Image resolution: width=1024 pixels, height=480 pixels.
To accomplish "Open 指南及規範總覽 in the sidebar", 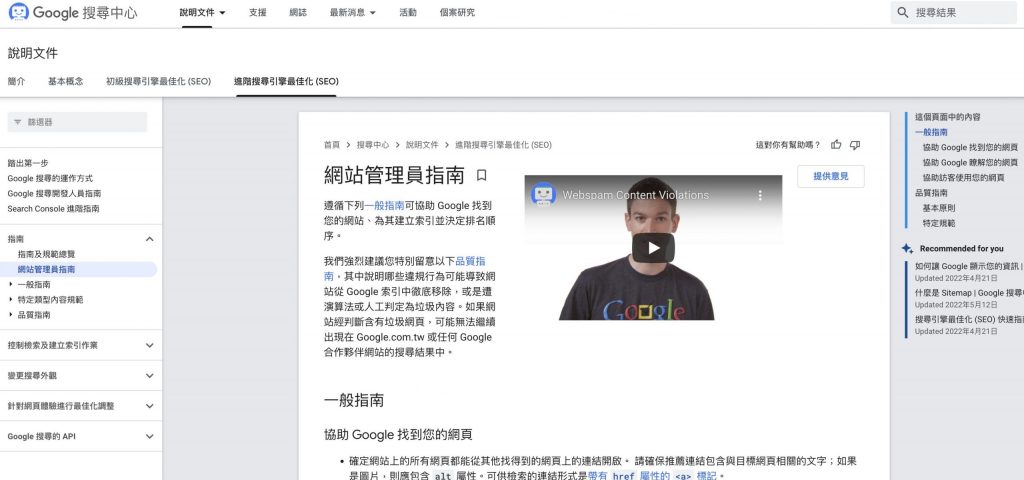I will coord(46,254).
